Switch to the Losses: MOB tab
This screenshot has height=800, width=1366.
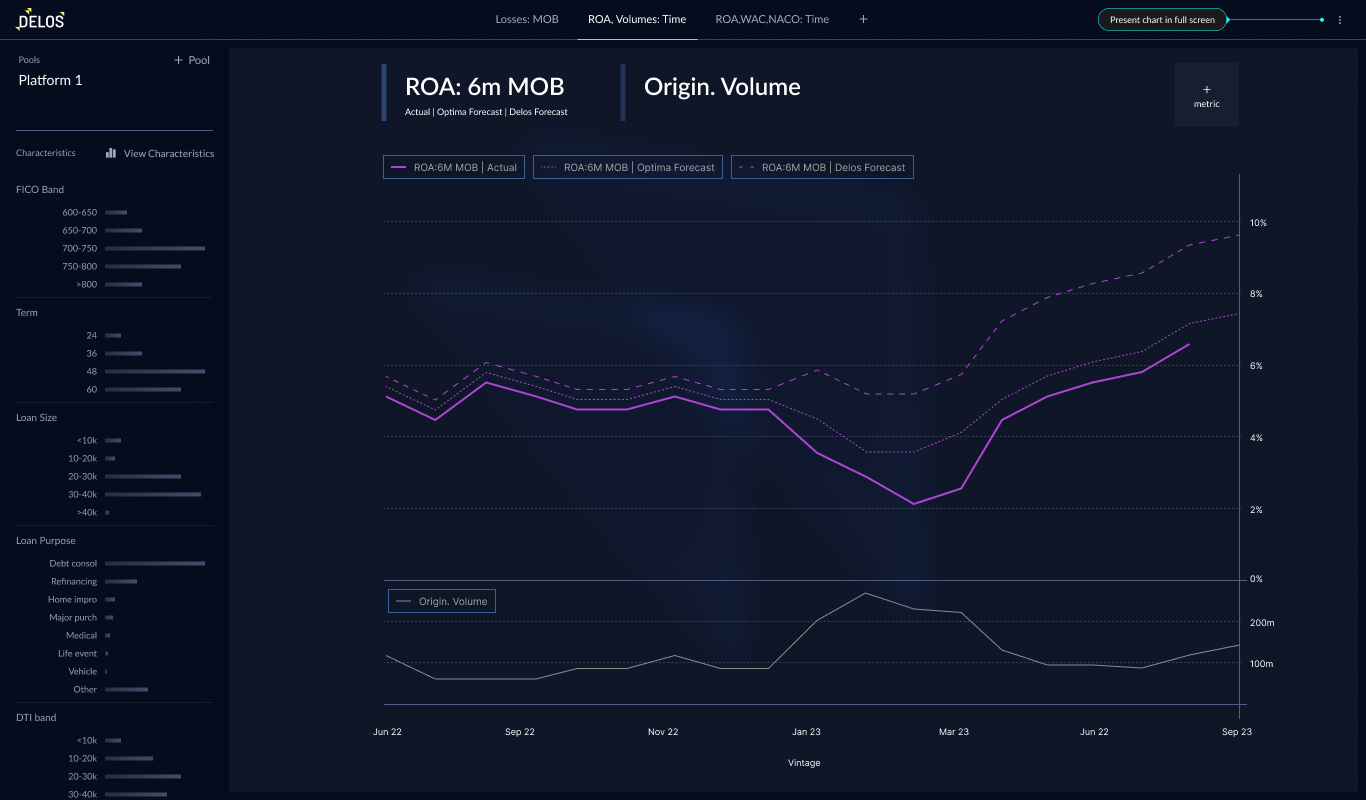(x=527, y=19)
